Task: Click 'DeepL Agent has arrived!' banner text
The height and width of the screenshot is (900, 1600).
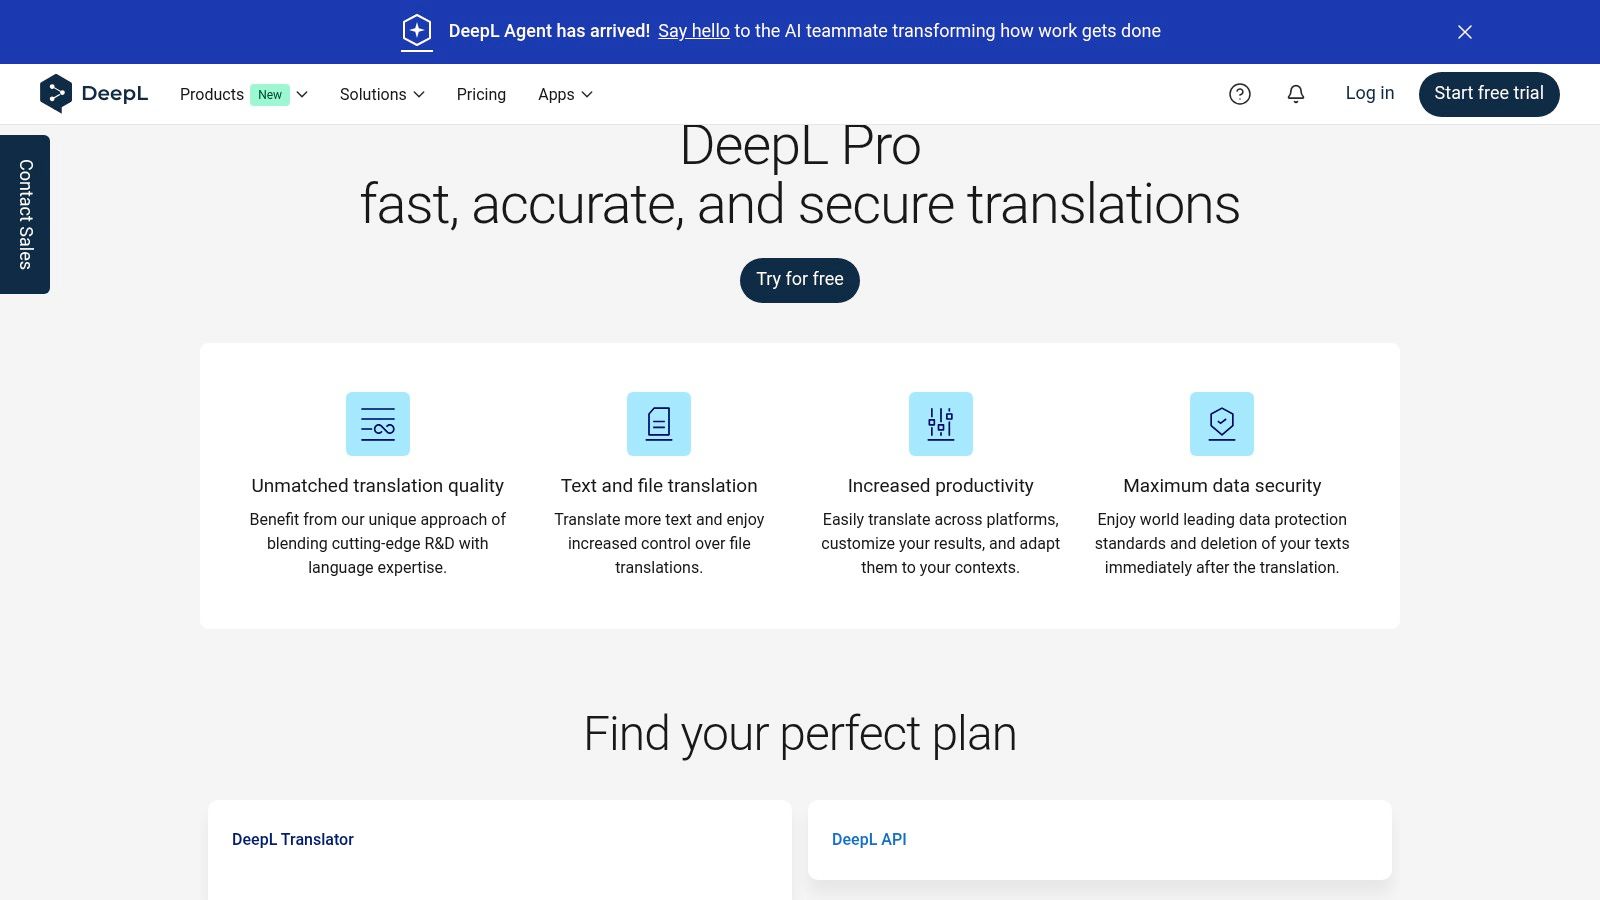Action: tap(549, 31)
